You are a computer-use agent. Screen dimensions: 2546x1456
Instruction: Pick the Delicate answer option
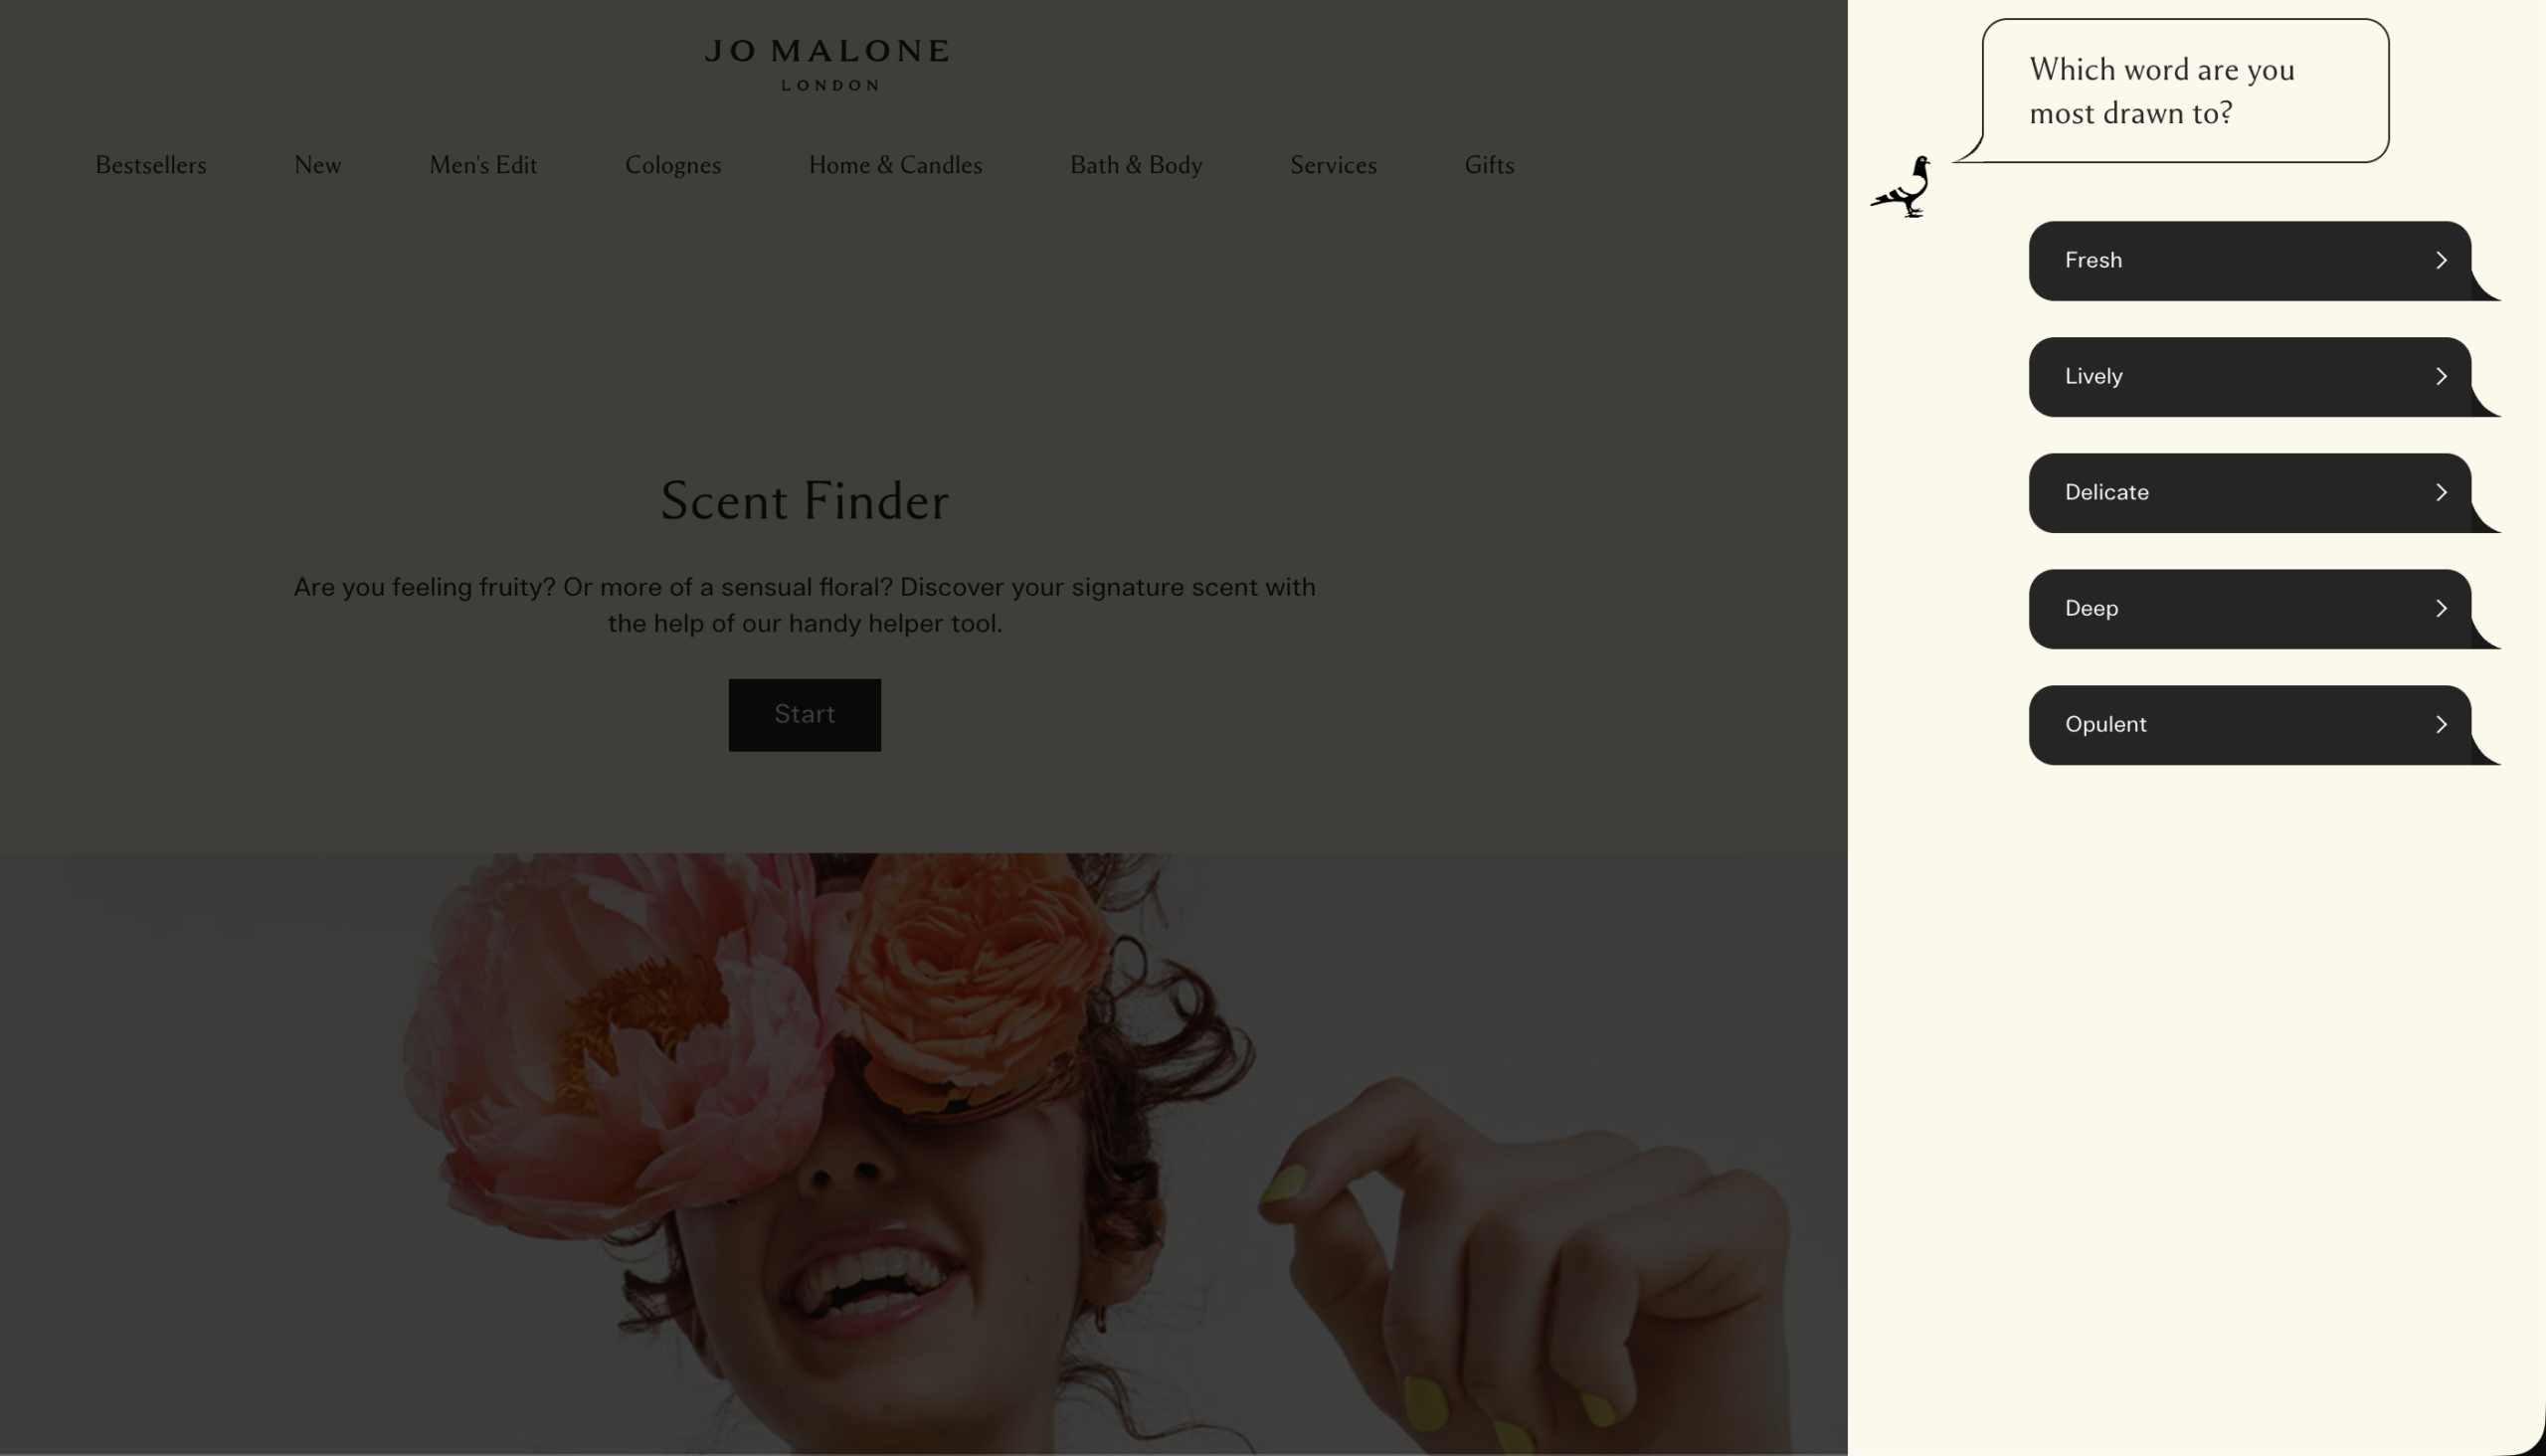2250,493
